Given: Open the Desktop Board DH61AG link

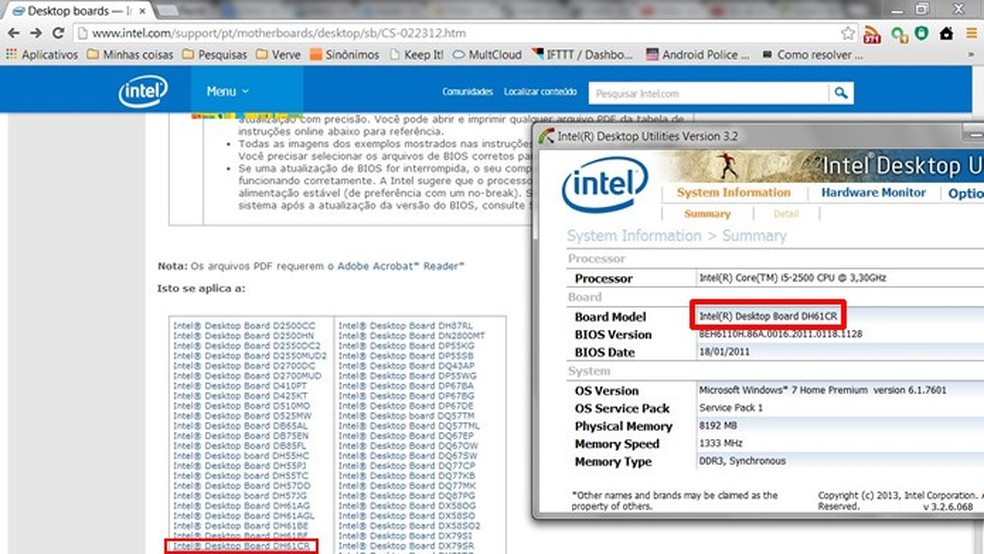Looking at the screenshot, I should pyautogui.click(x=242, y=506).
